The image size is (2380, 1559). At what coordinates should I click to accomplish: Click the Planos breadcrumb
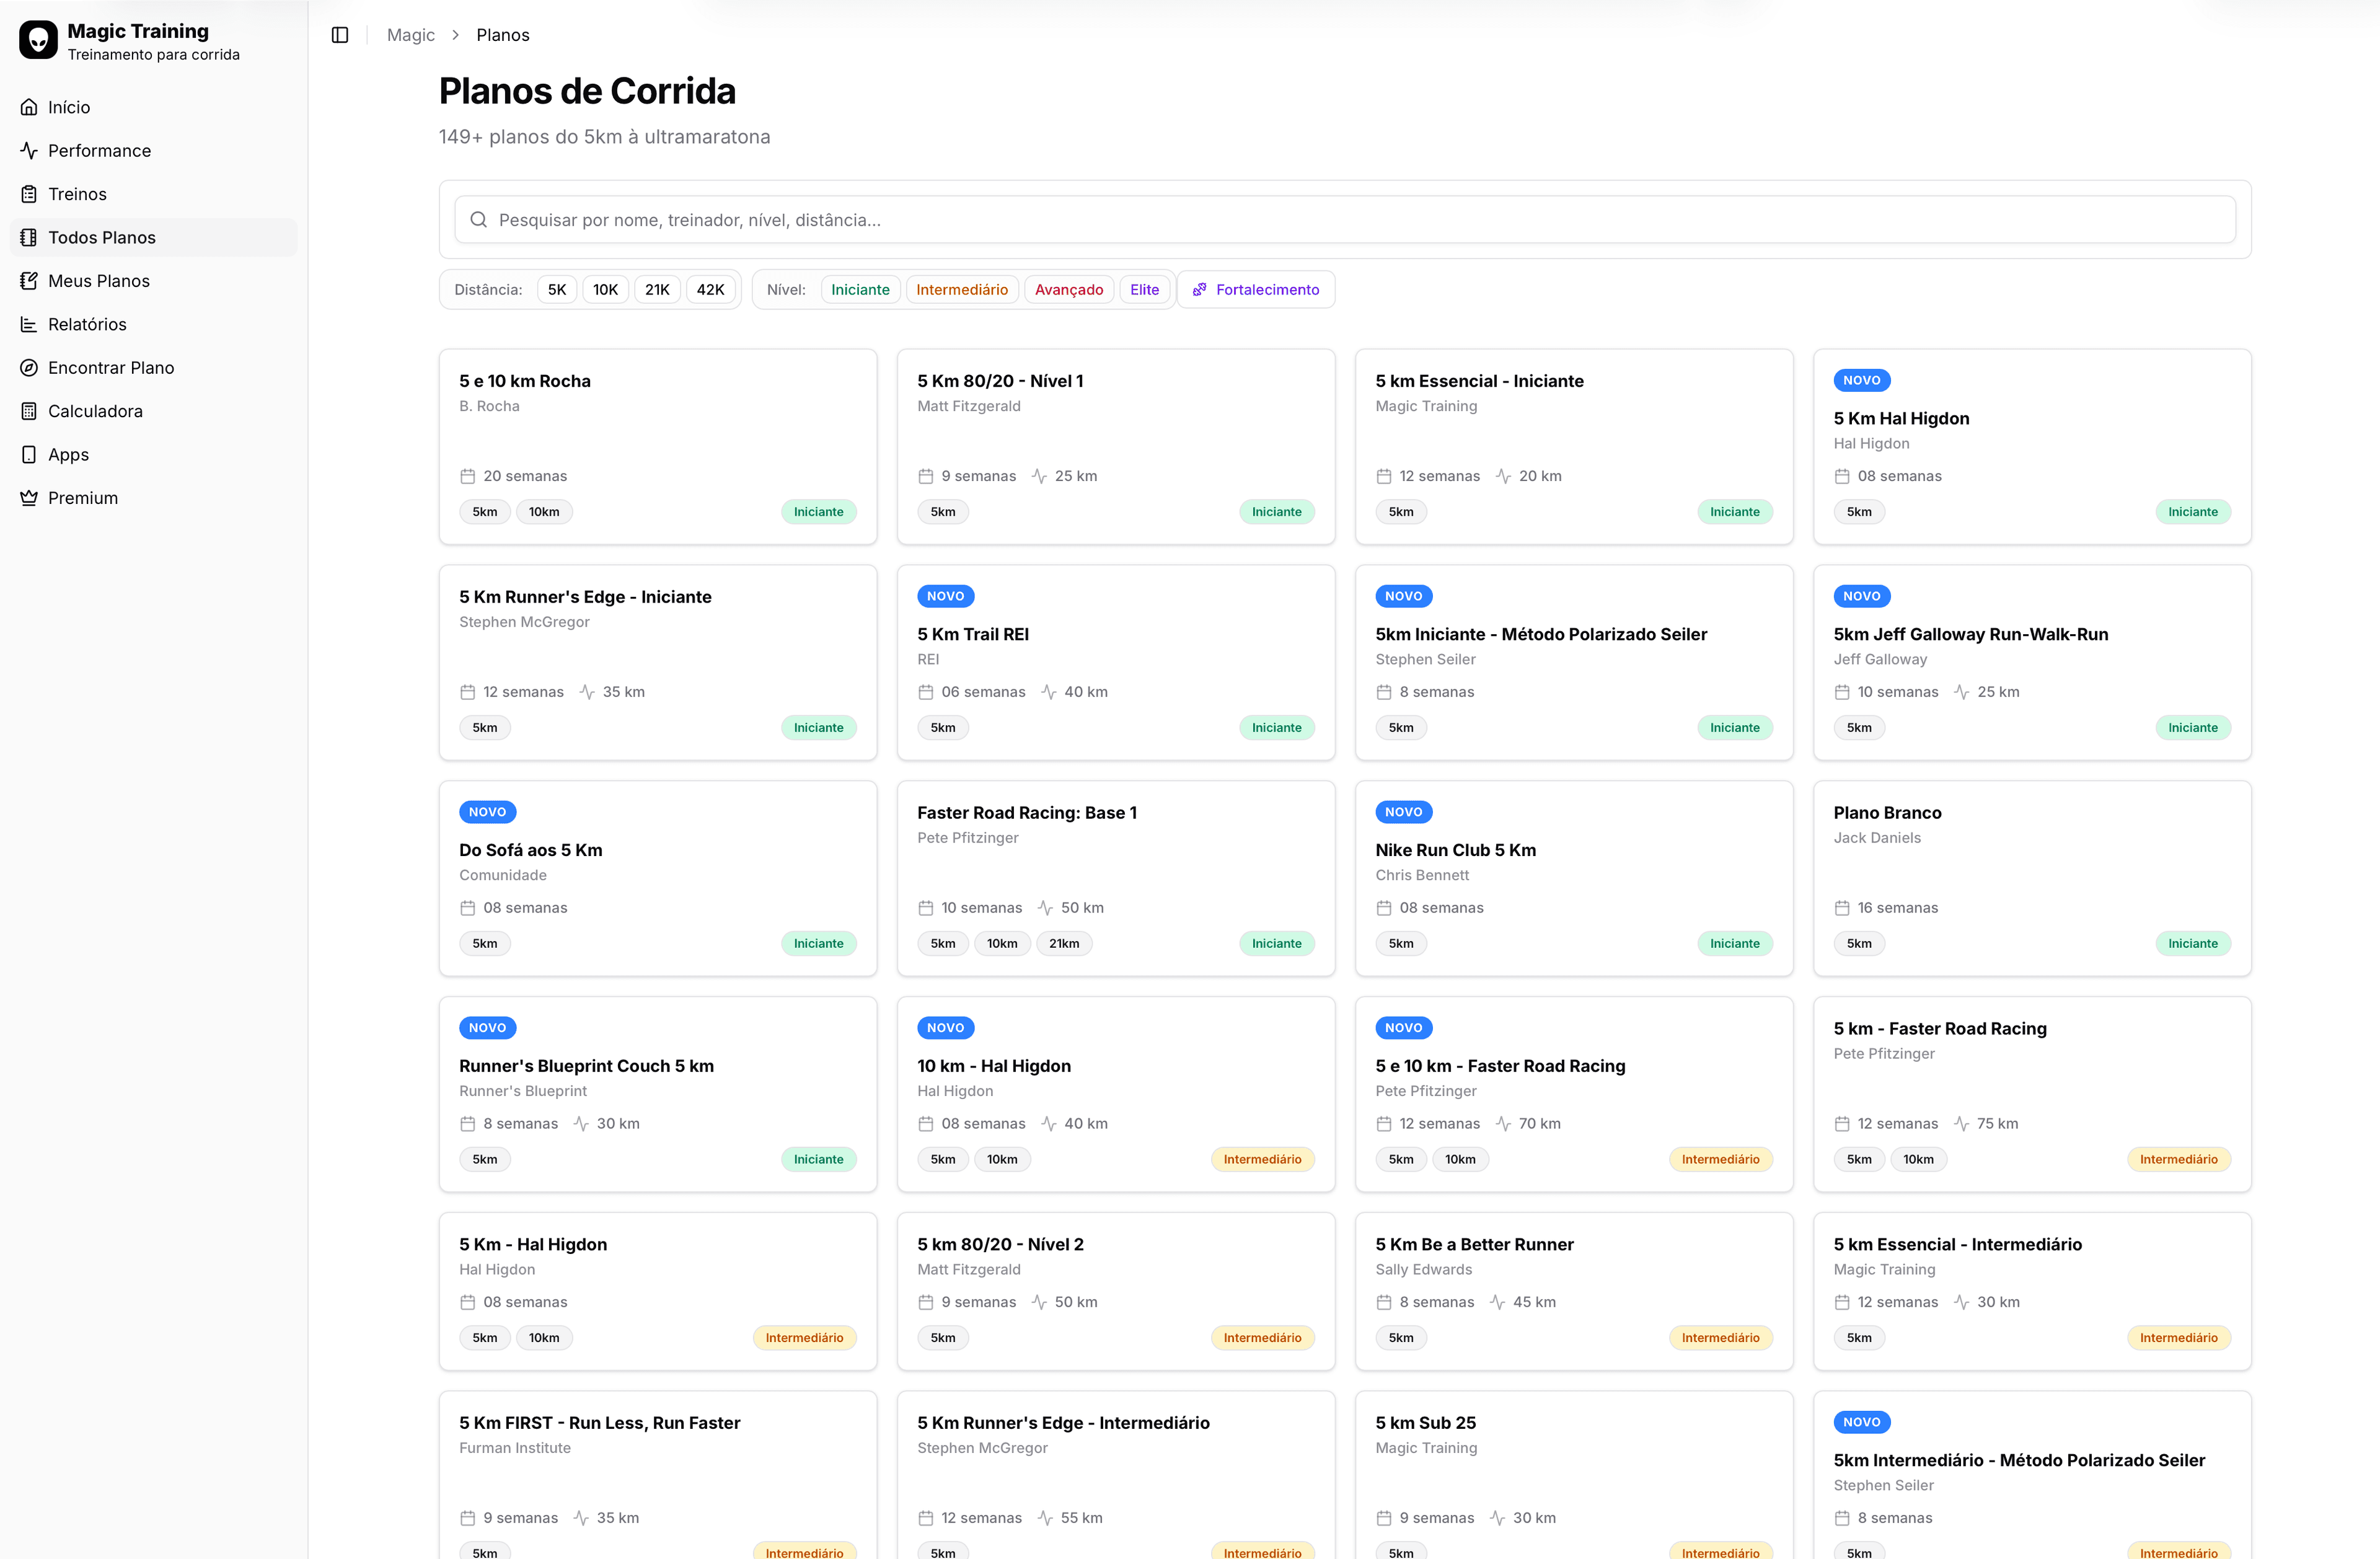coord(503,35)
